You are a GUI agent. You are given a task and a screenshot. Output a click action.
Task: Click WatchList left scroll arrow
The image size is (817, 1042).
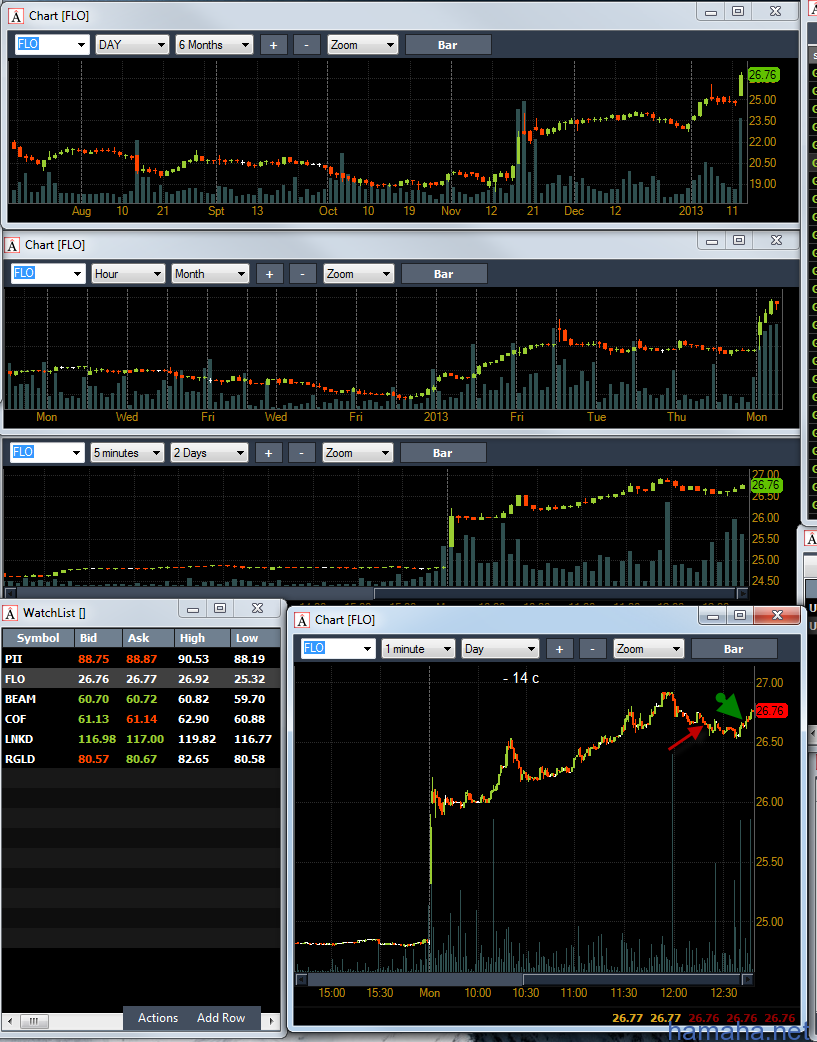click(x=9, y=1021)
